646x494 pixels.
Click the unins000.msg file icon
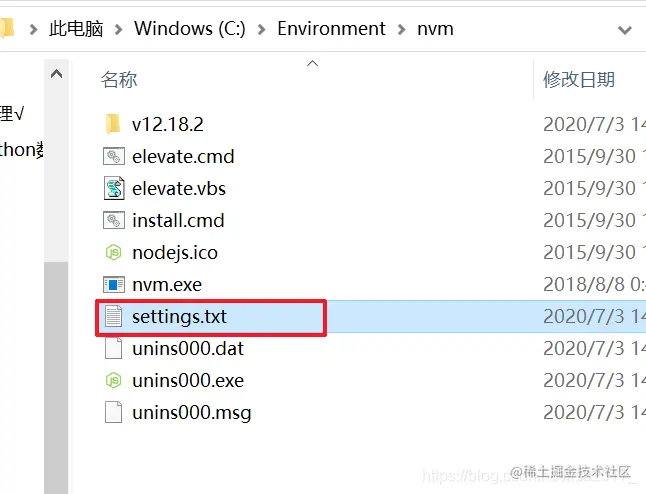click(x=113, y=413)
